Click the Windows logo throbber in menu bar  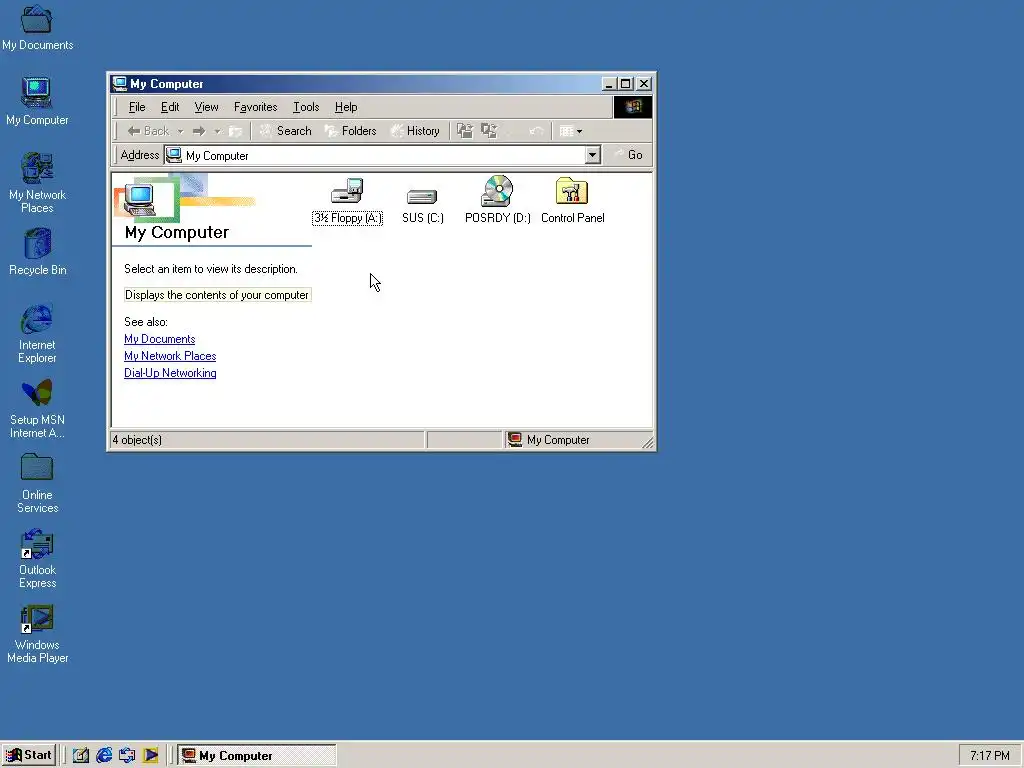tap(632, 107)
